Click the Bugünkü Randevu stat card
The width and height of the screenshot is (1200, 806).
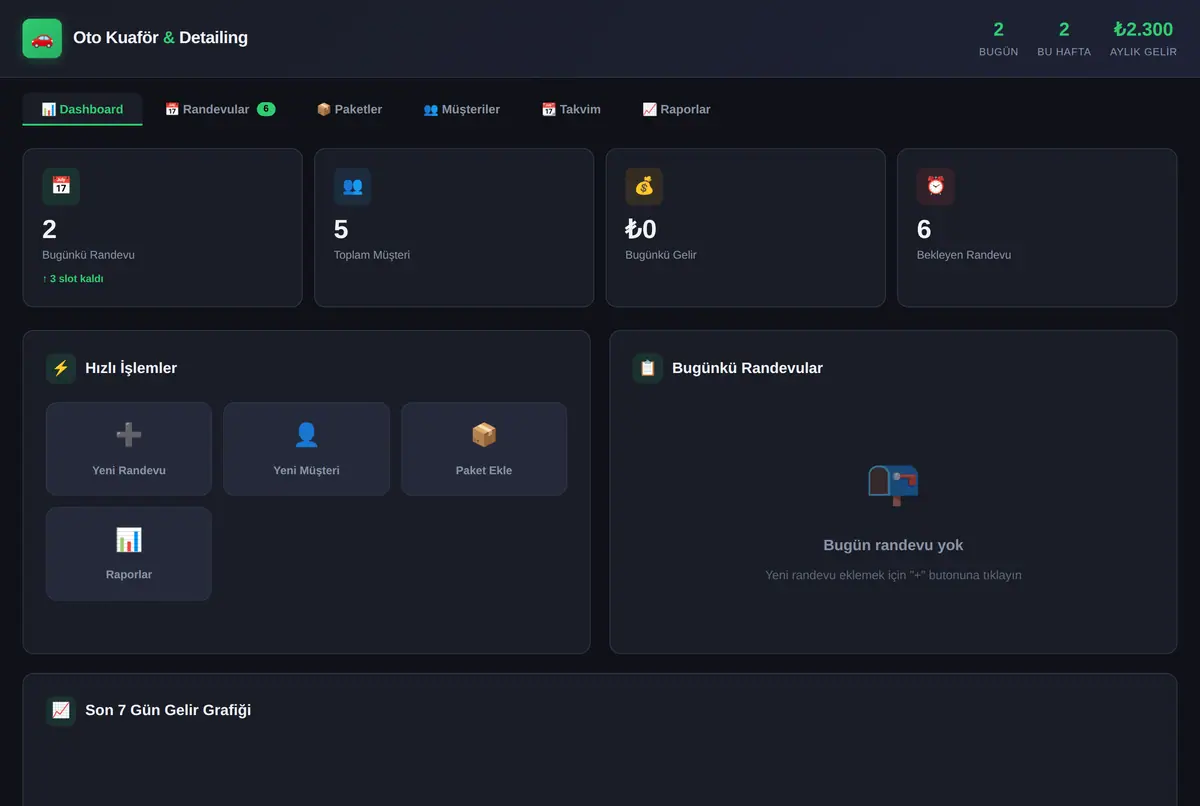point(162,228)
